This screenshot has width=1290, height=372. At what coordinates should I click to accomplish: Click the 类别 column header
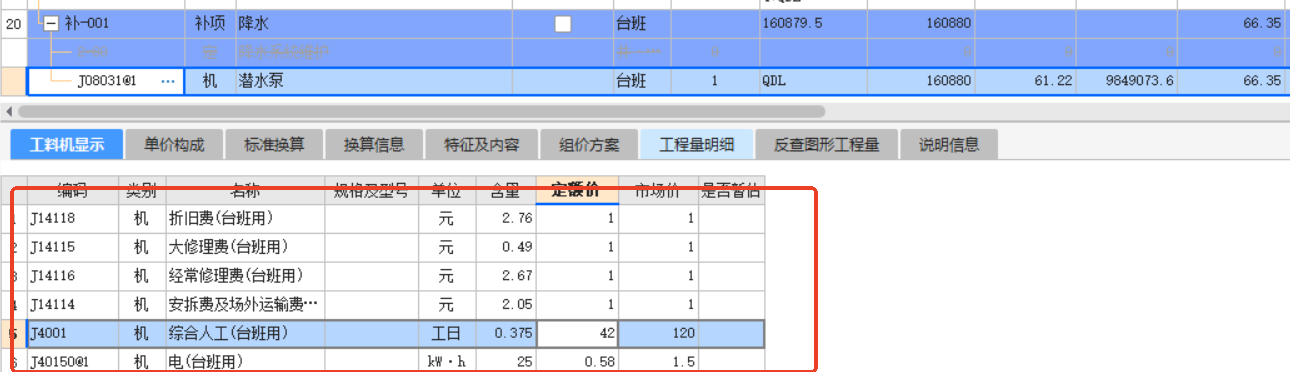pos(143,189)
